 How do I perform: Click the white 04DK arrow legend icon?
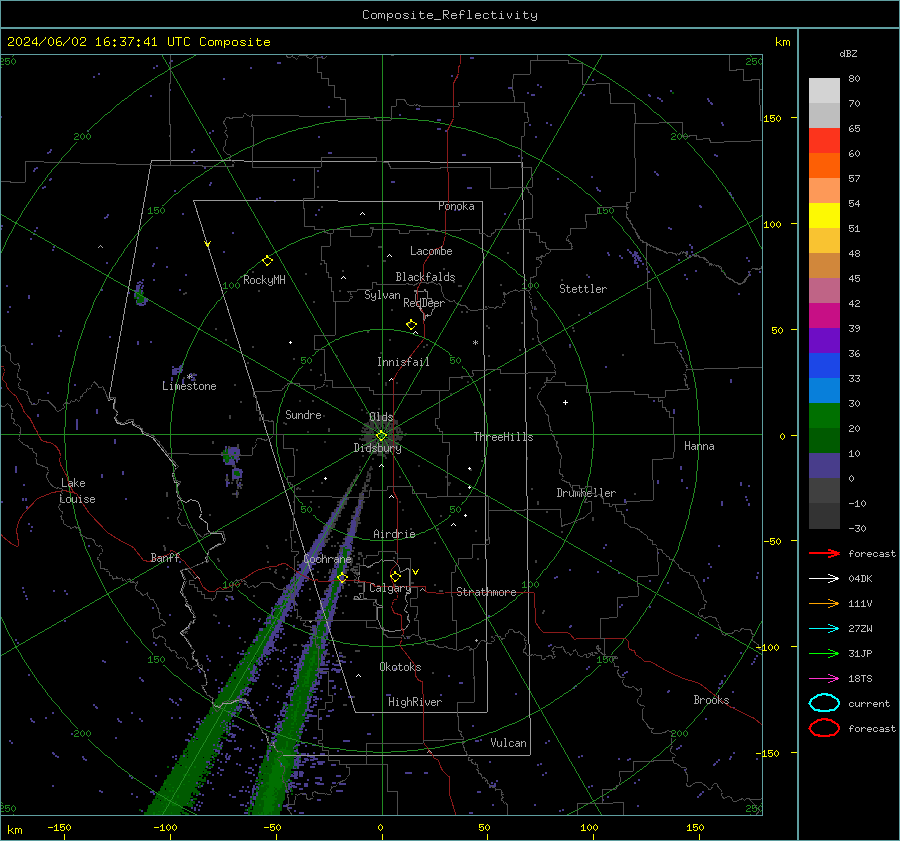(x=824, y=578)
